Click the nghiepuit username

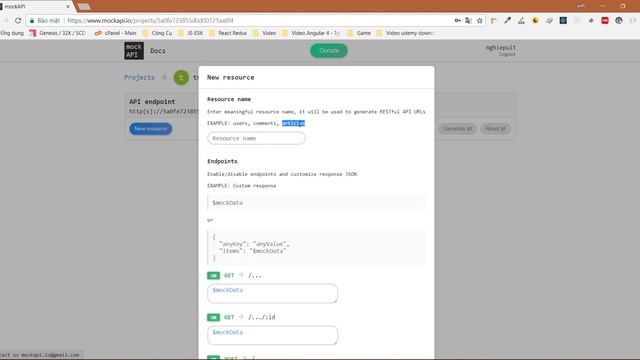[500, 47]
